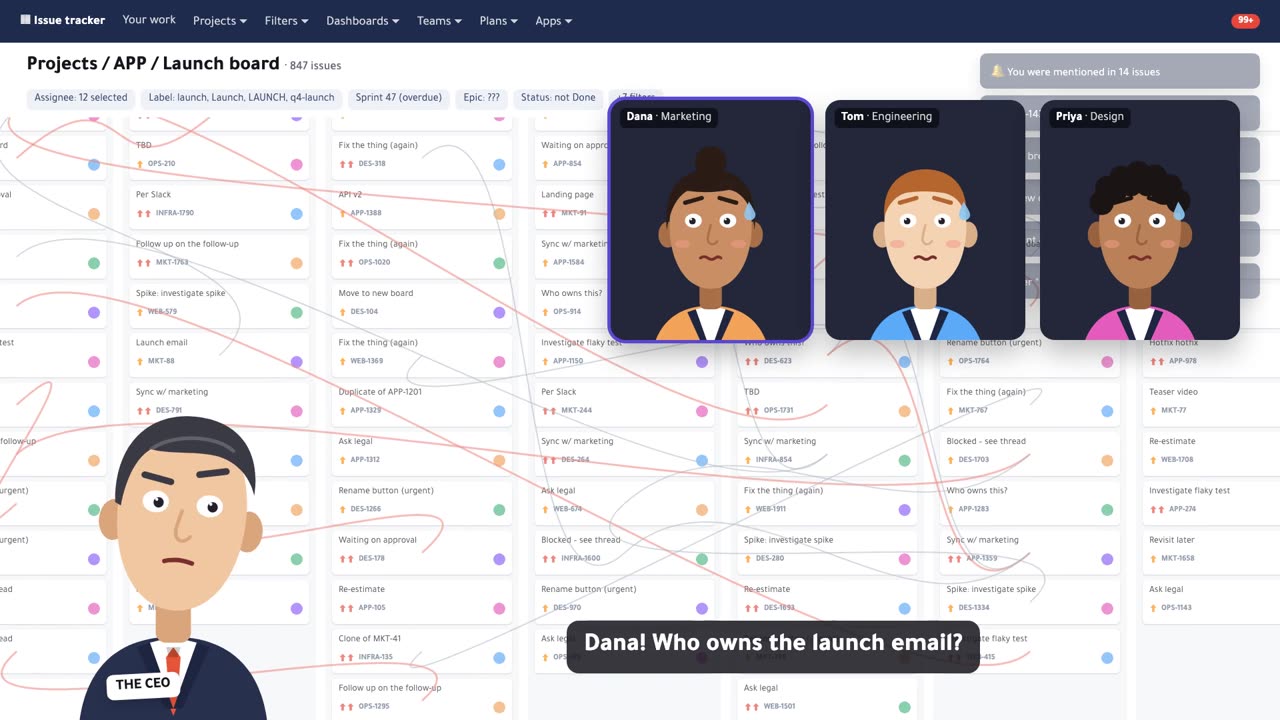Click the Projects breadcrumb in the page title
This screenshot has width=1280, height=720.
[x=64, y=63]
